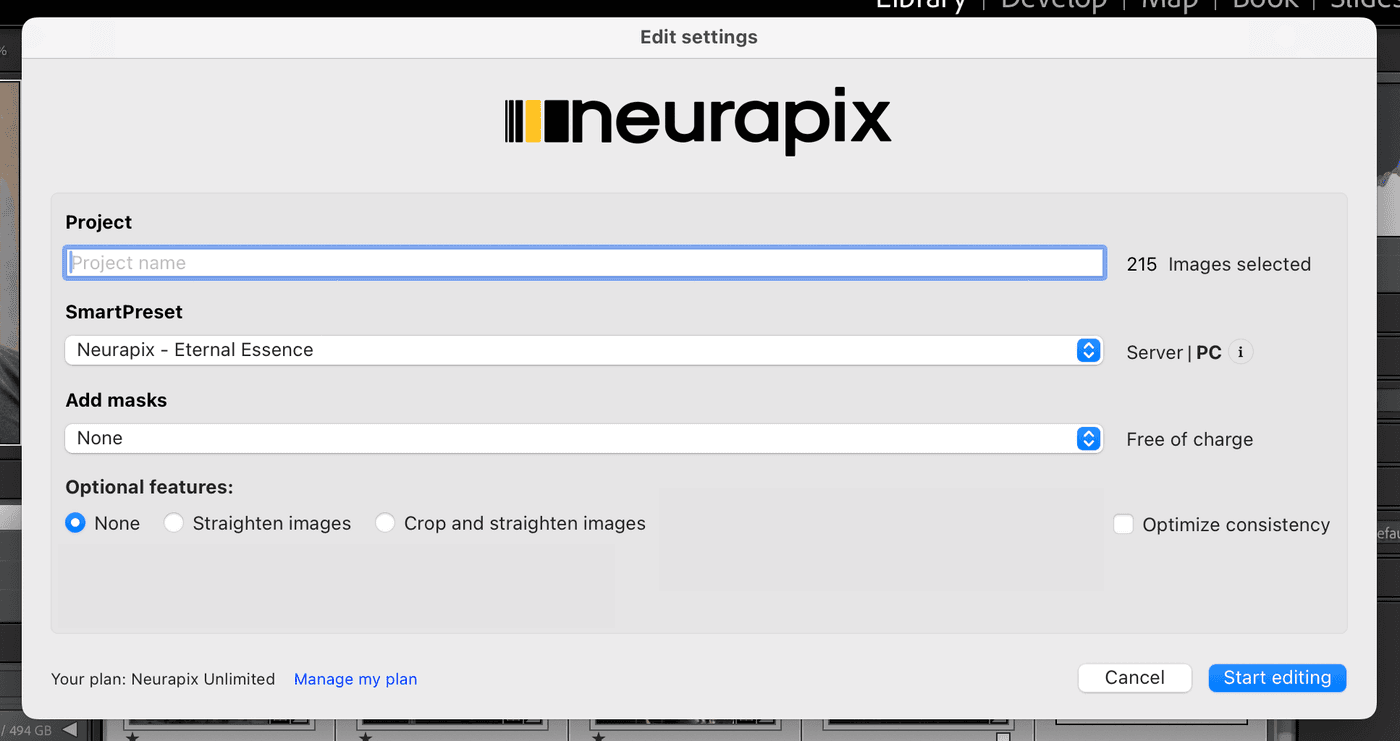This screenshot has width=1400, height=741.
Task: Click Start editing button
Action: (x=1277, y=678)
